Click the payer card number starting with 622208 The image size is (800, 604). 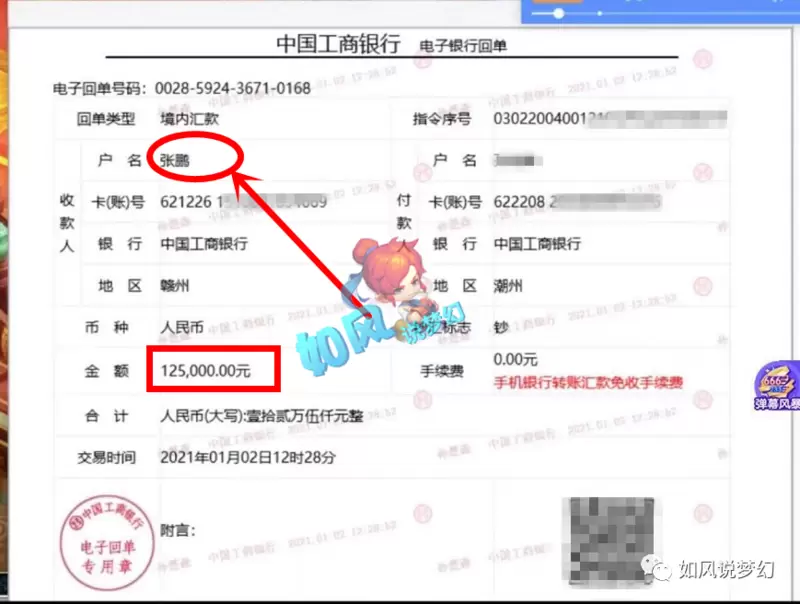coord(577,202)
